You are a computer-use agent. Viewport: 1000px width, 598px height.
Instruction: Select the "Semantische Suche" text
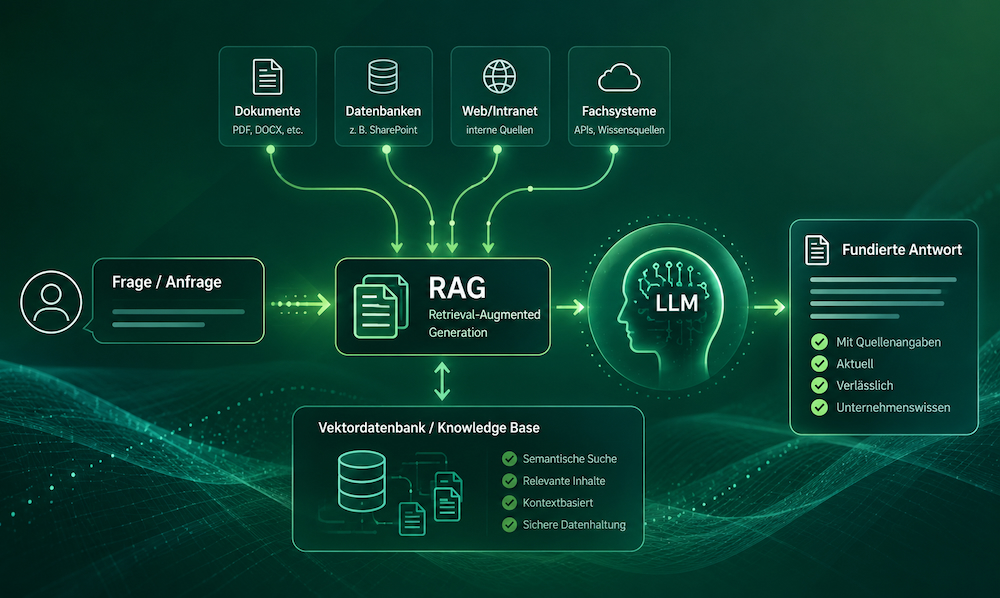570,458
